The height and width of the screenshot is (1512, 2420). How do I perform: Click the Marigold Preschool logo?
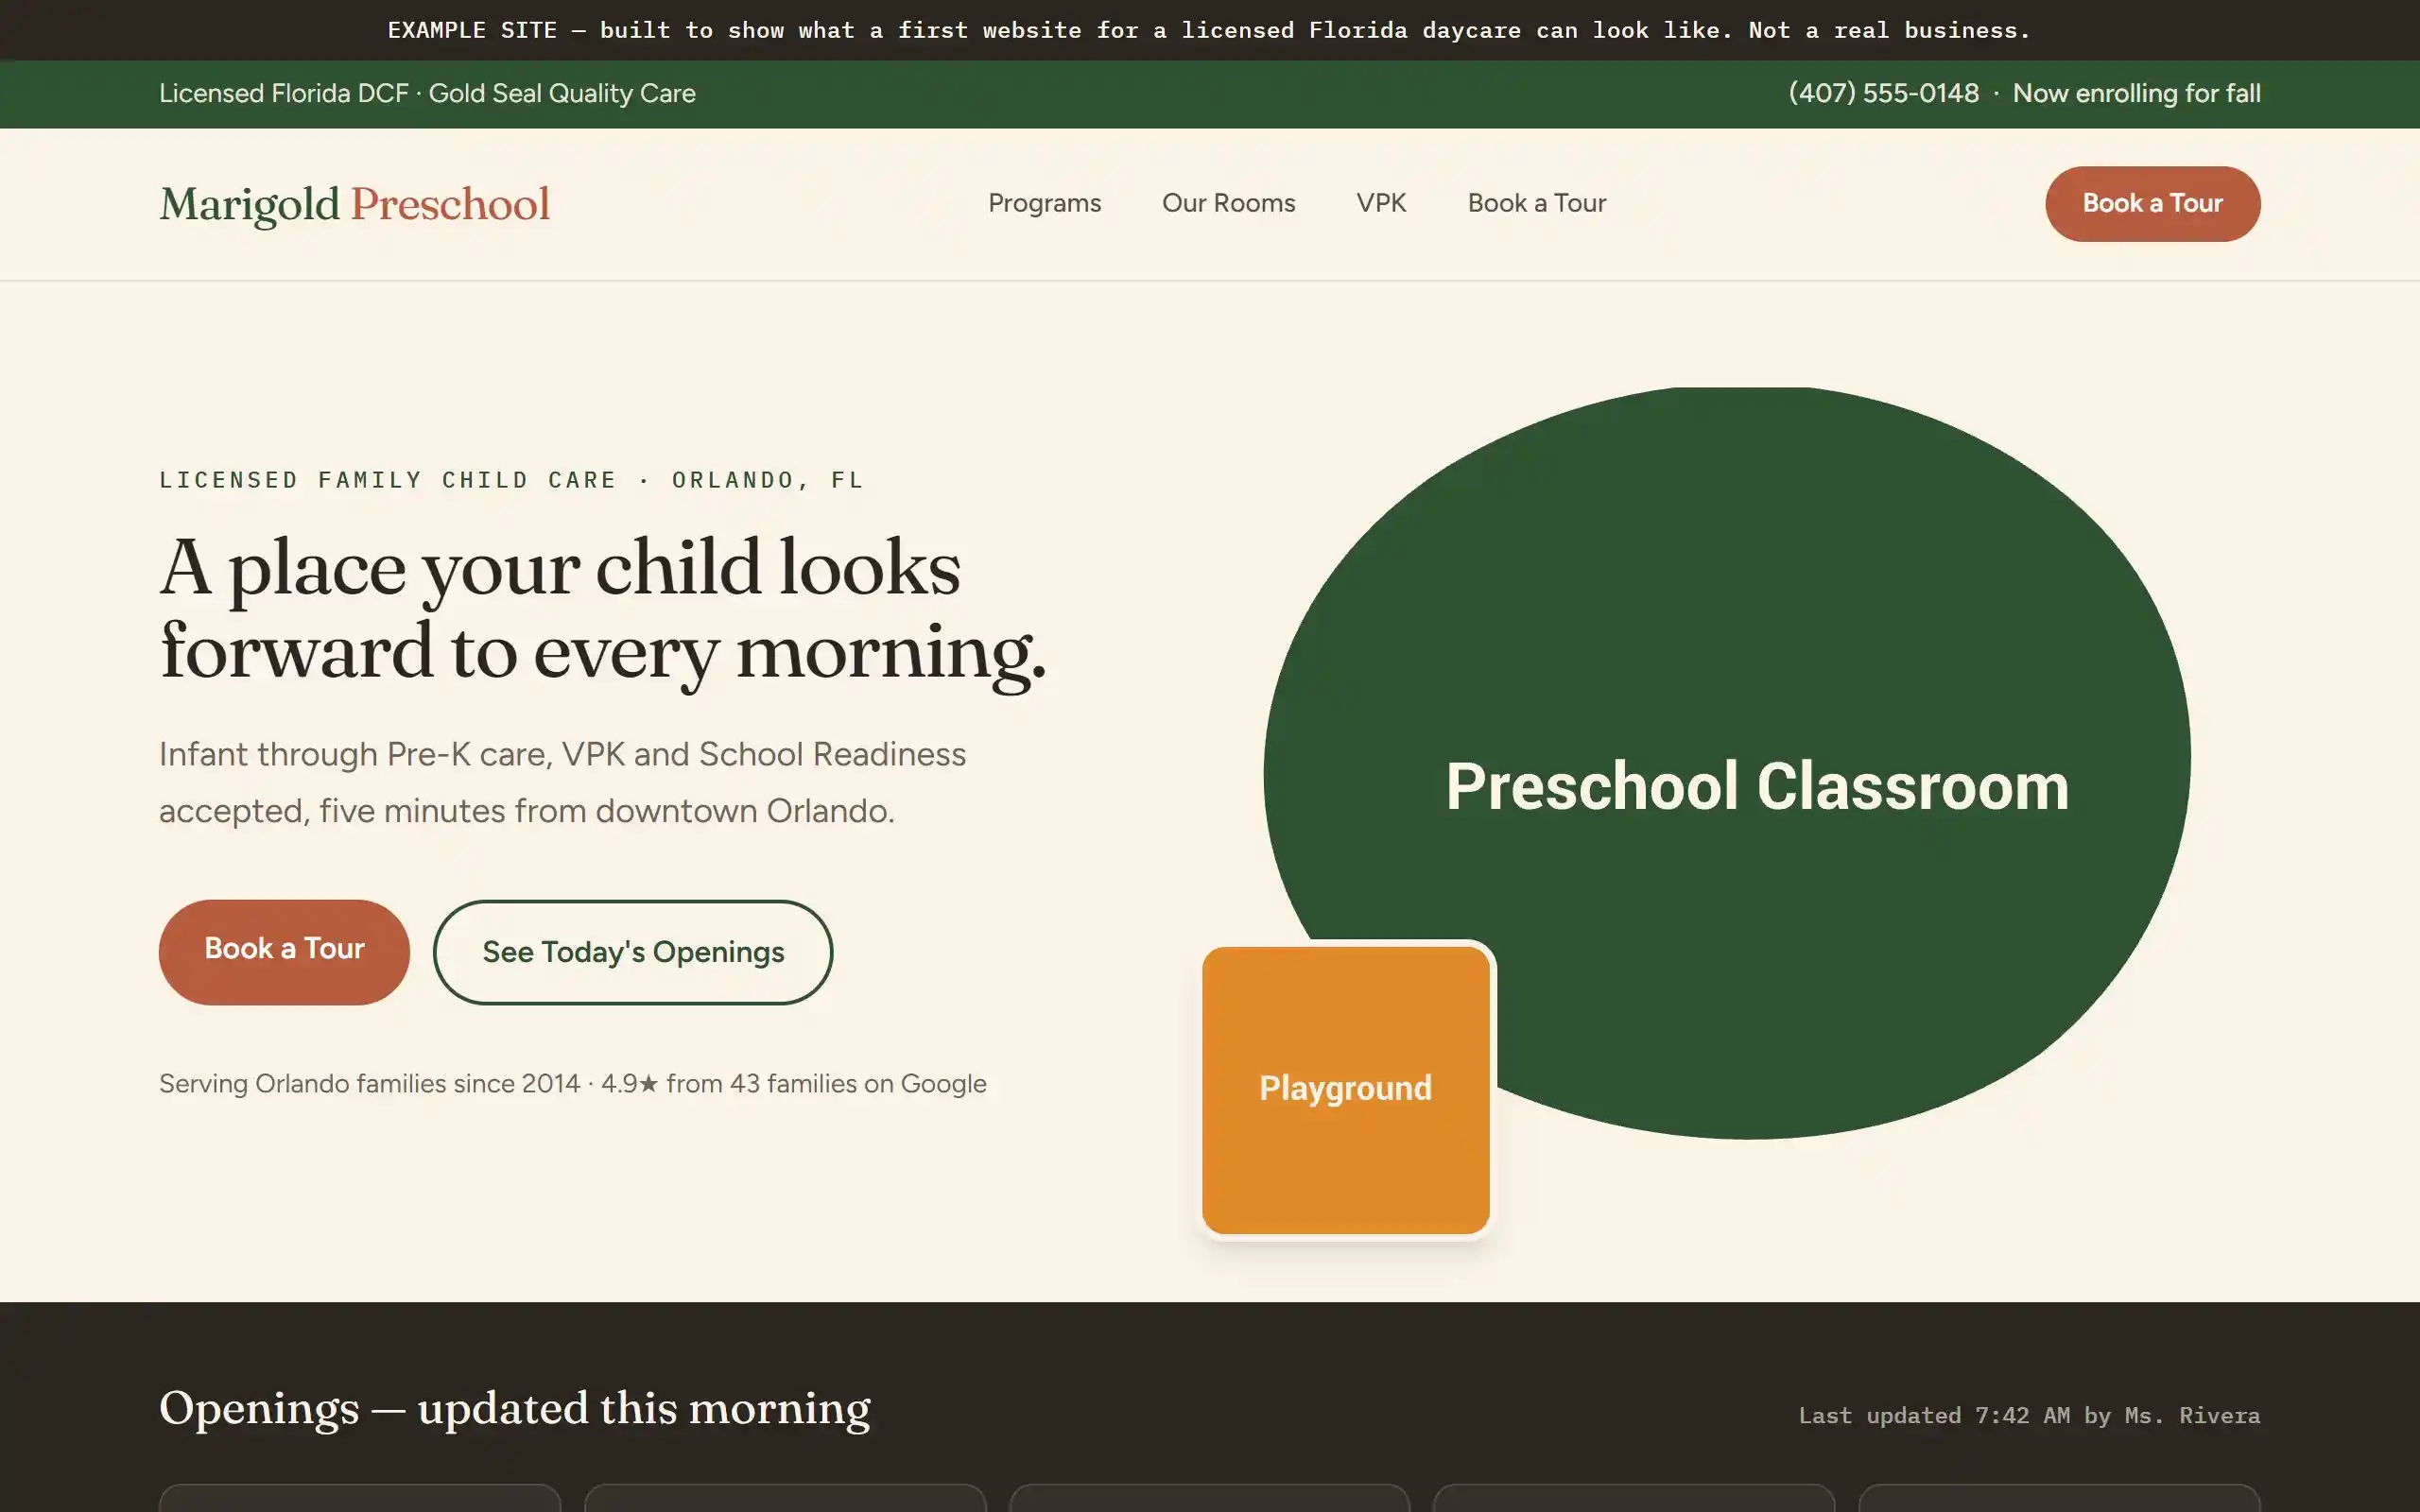click(x=354, y=204)
